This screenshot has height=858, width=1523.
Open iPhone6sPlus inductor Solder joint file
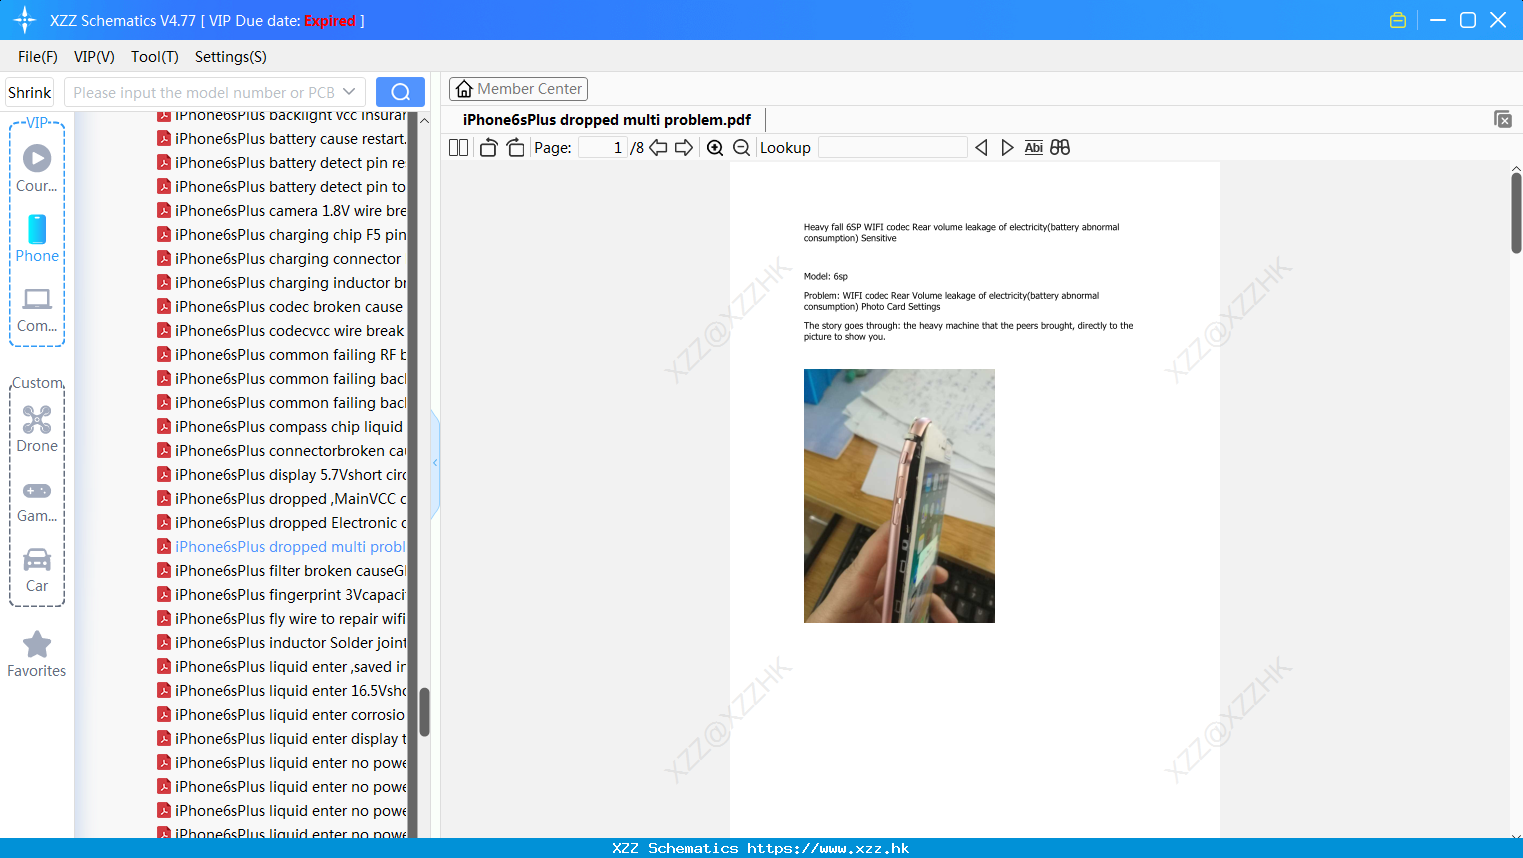pos(282,643)
